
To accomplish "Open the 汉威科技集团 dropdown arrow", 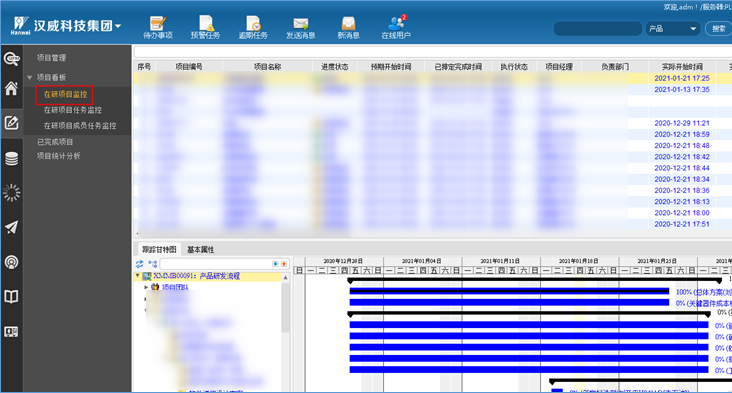I will click(118, 26).
